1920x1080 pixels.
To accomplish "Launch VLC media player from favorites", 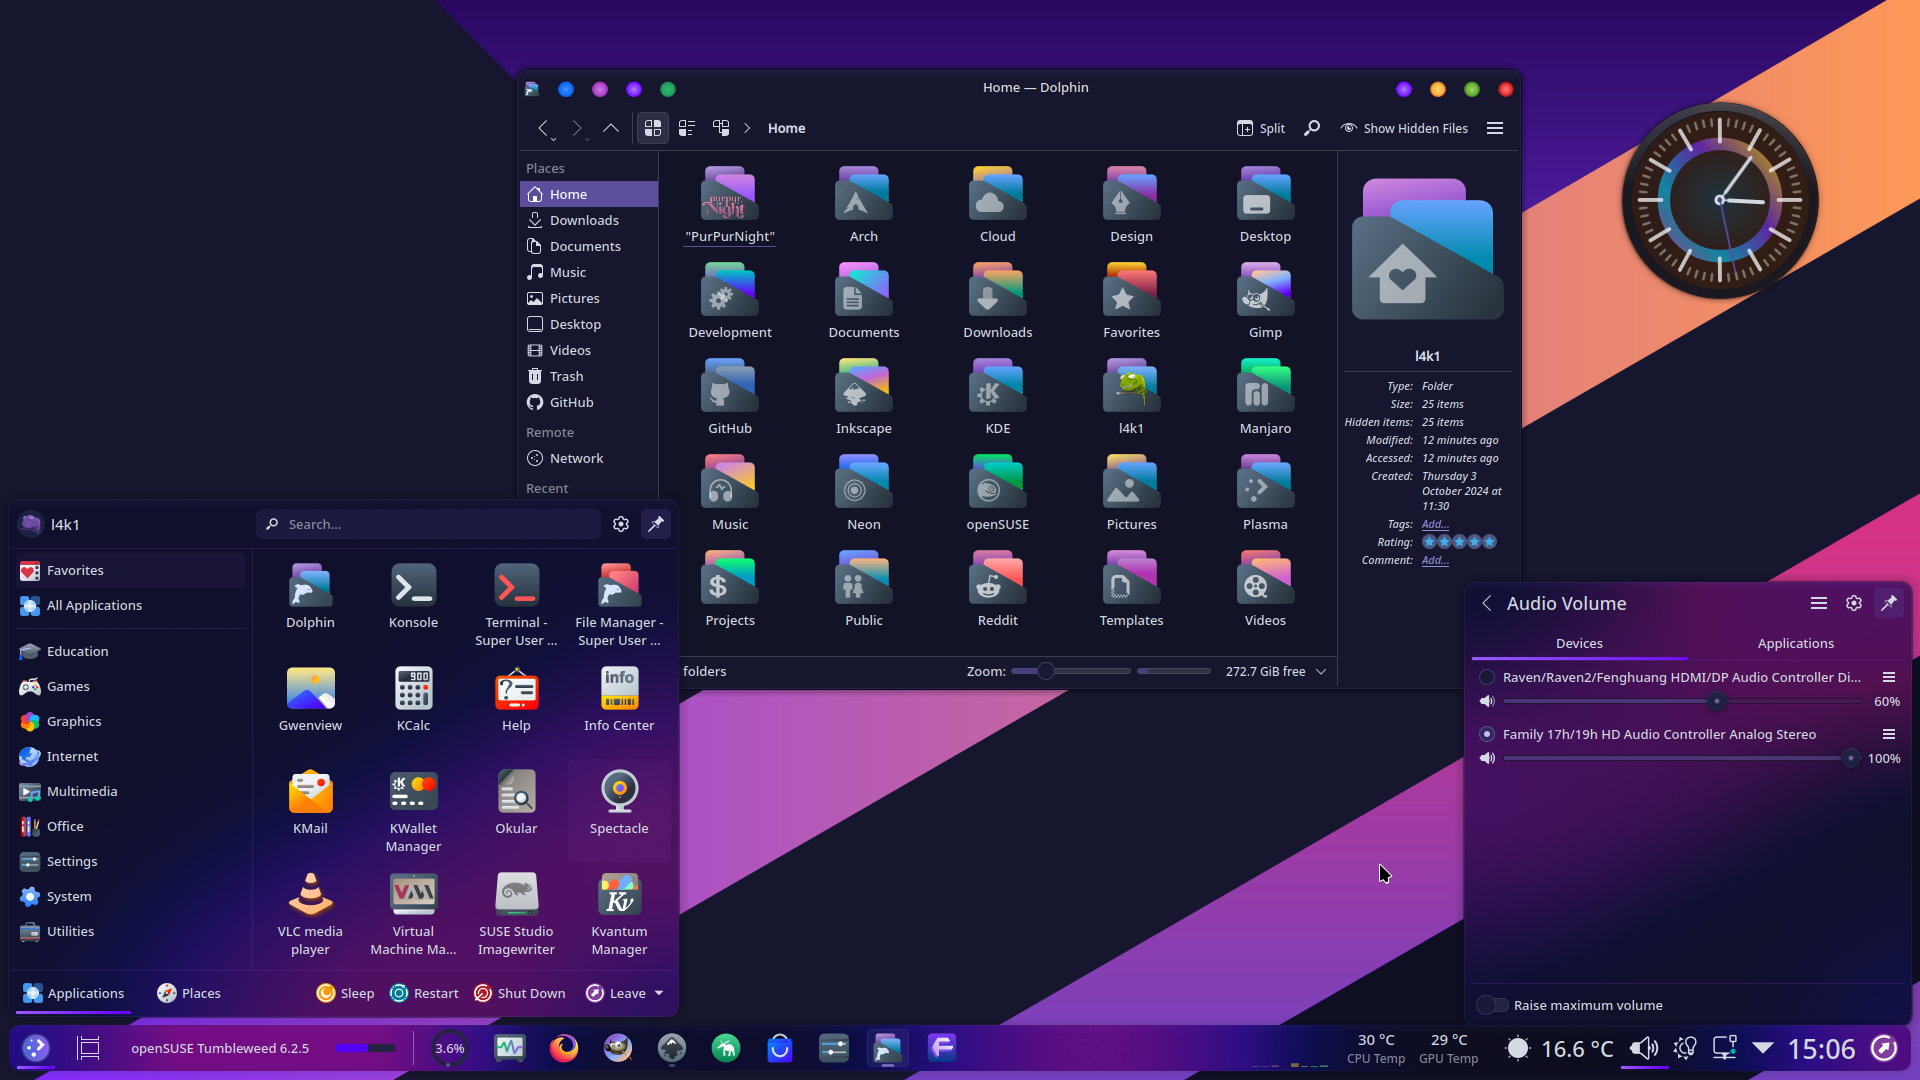I will pos(310,914).
